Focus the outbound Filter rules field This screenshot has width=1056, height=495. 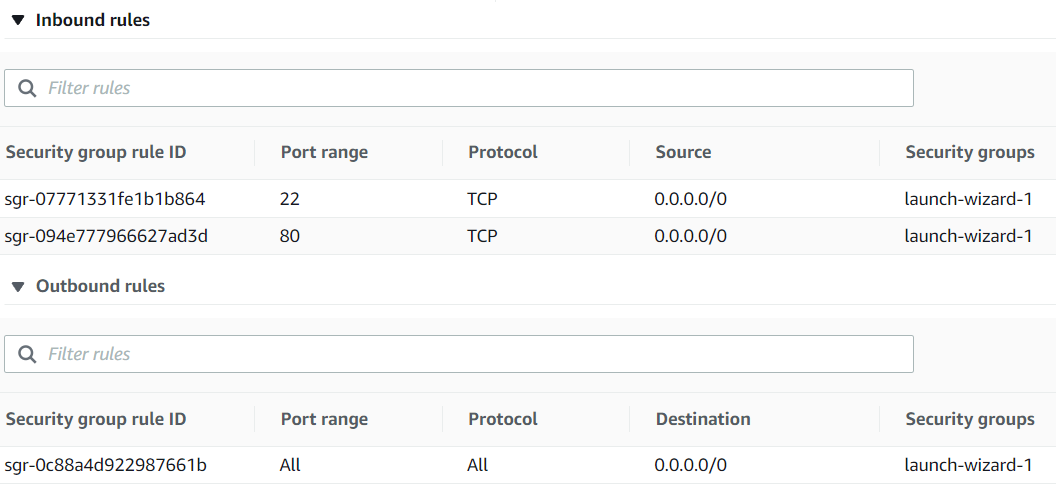470,354
